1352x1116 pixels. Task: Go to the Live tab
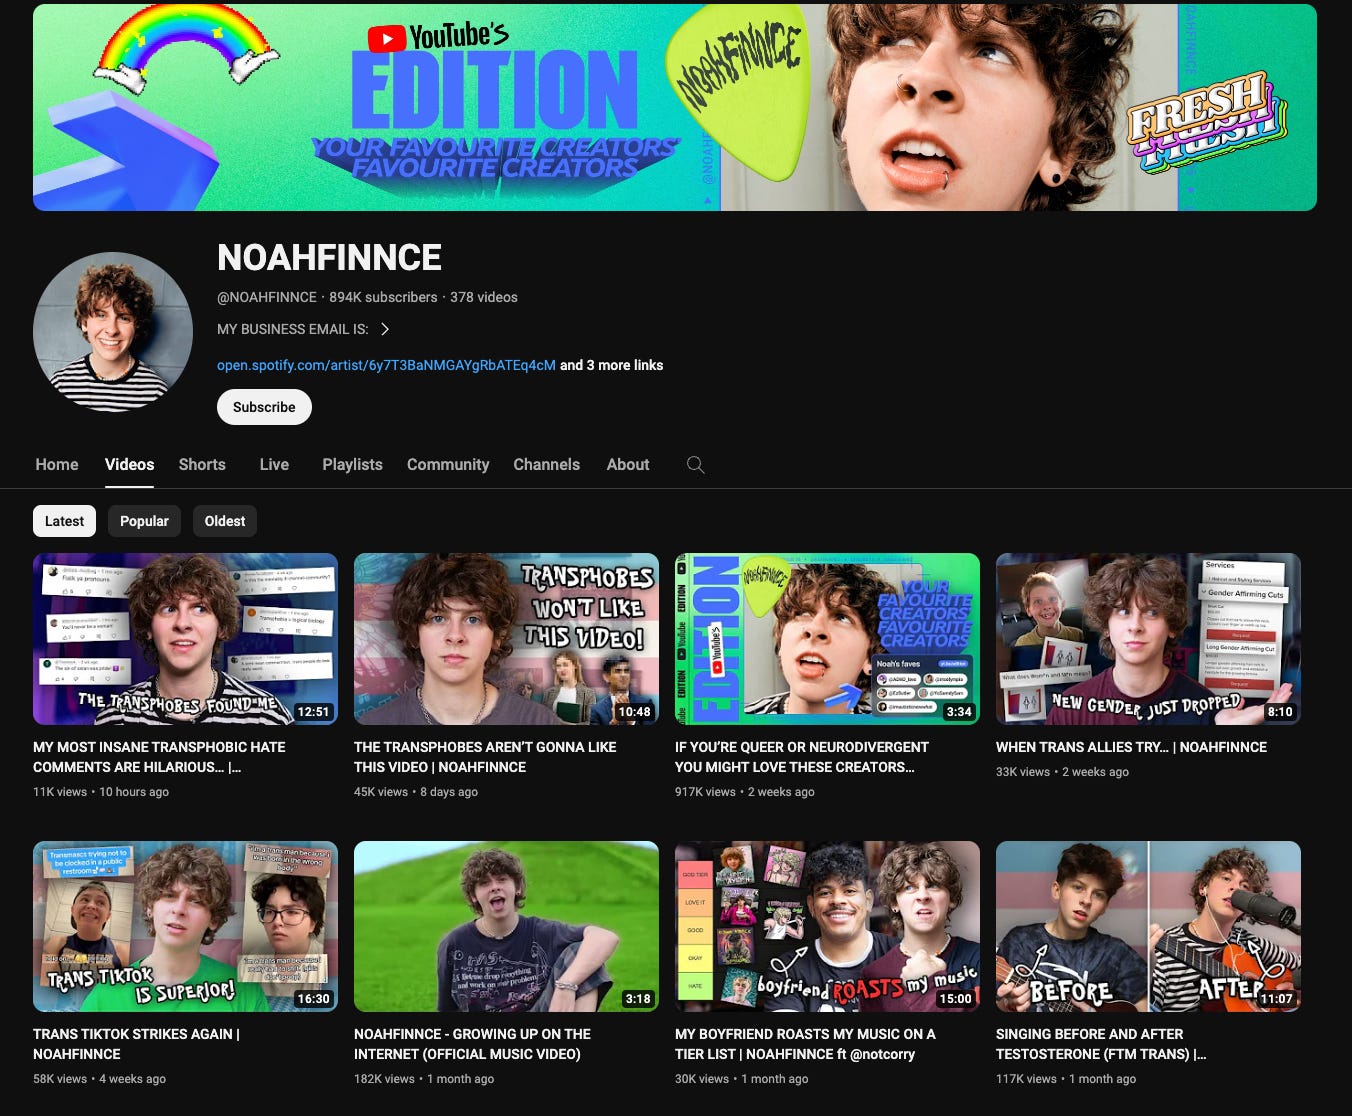274,465
